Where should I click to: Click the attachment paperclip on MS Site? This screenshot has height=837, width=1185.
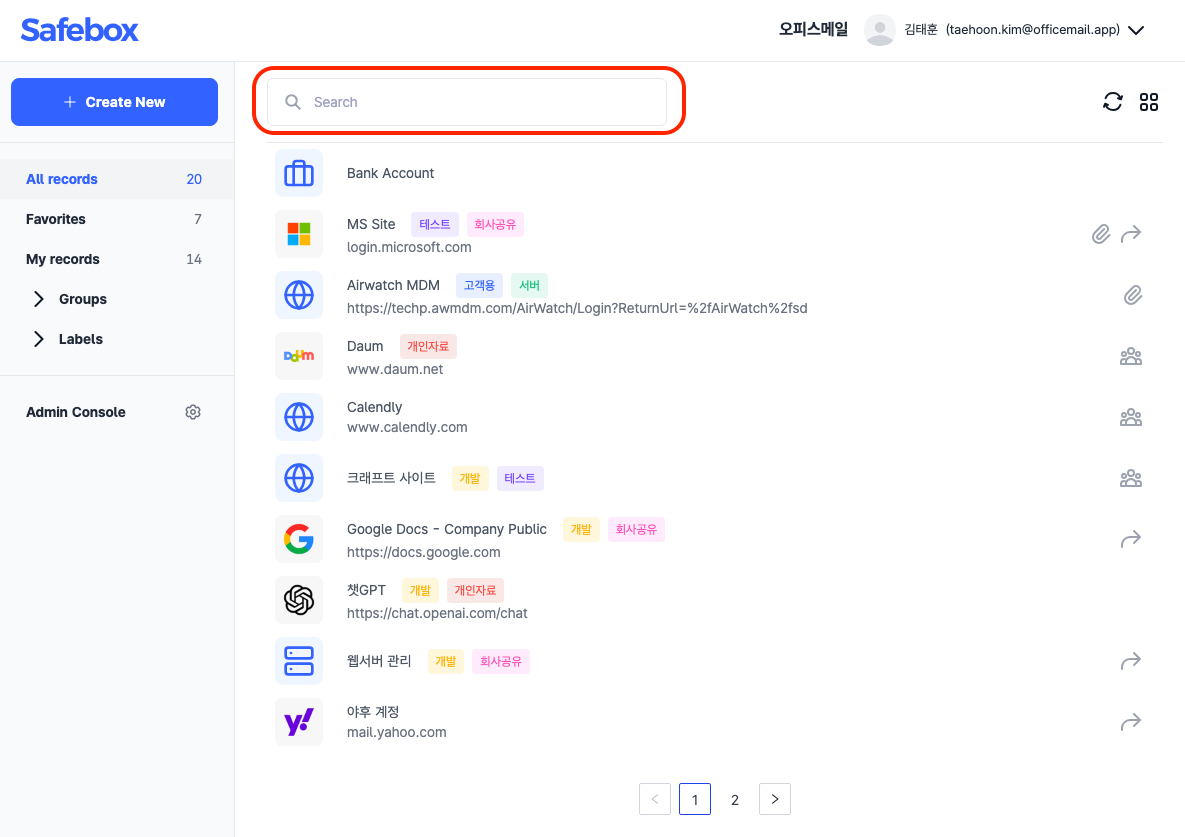(x=1100, y=234)
